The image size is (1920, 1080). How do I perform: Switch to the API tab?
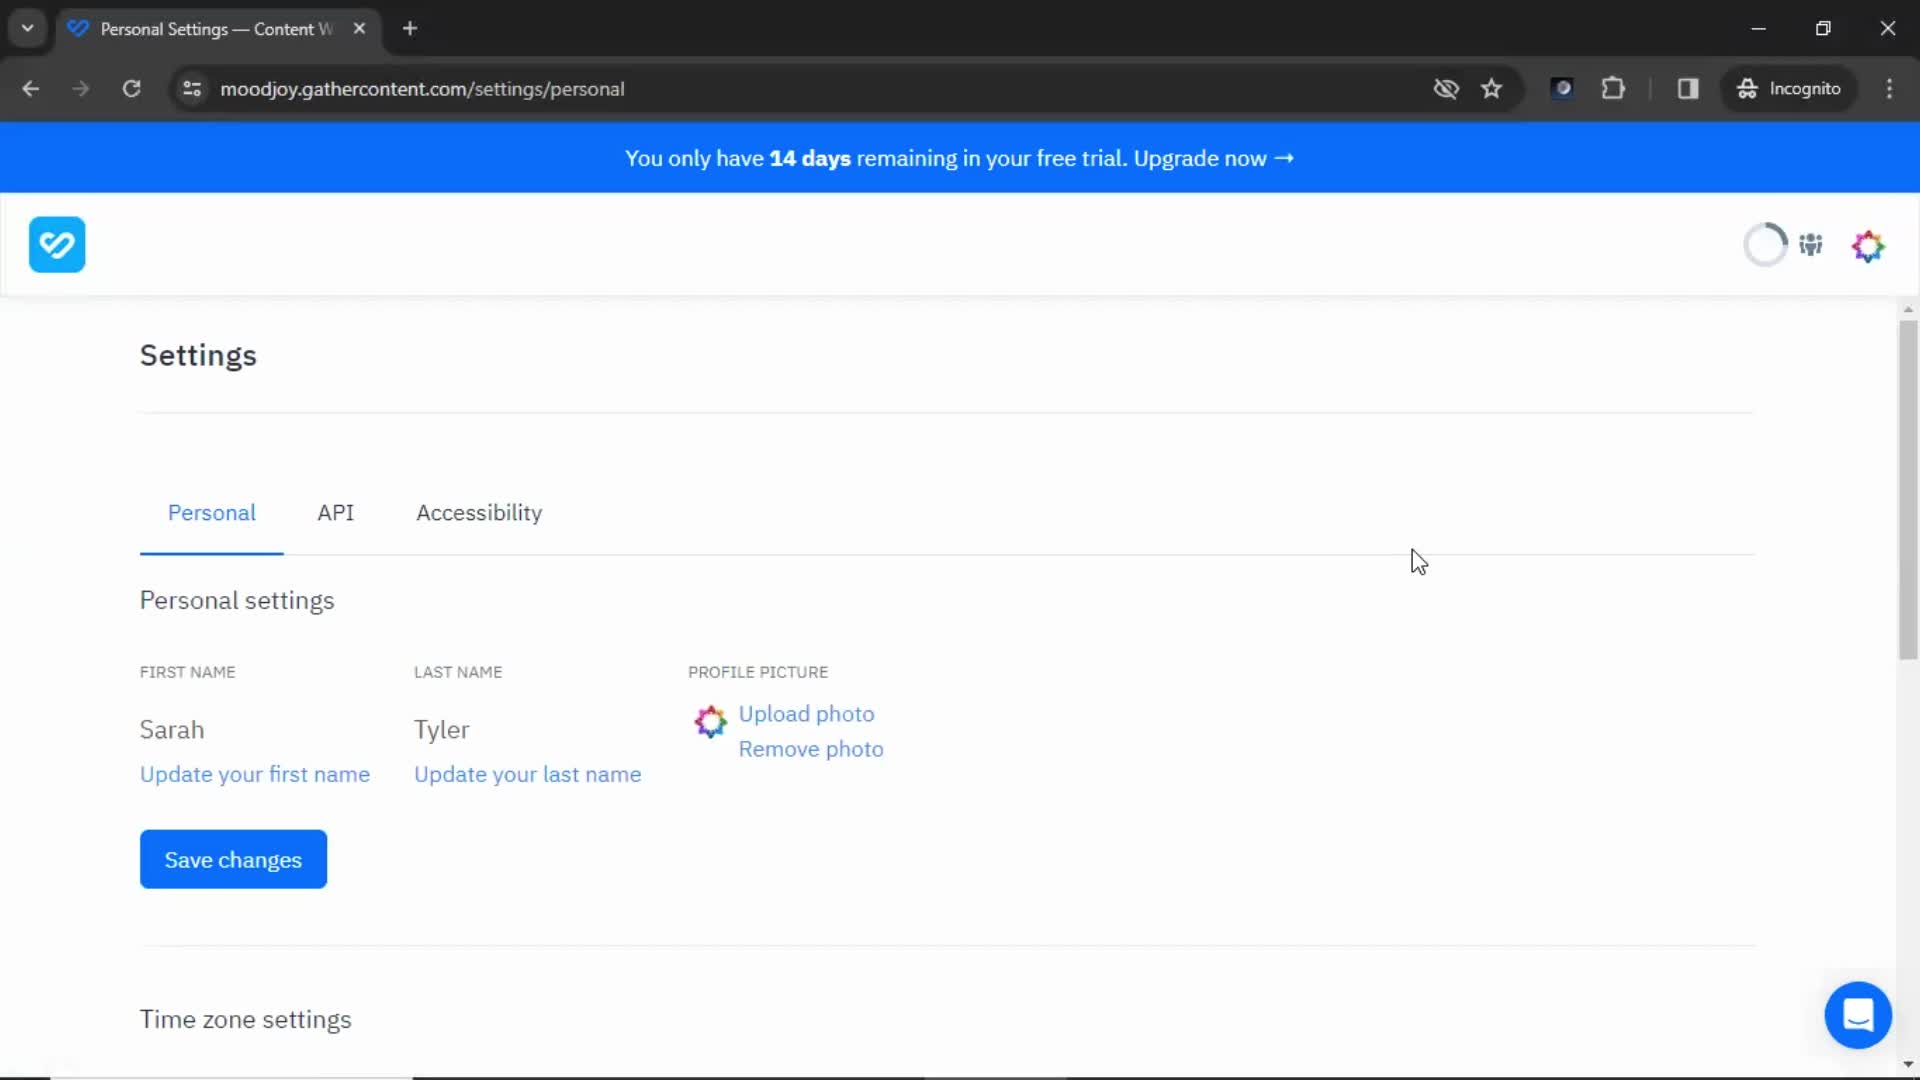point(336,513)
